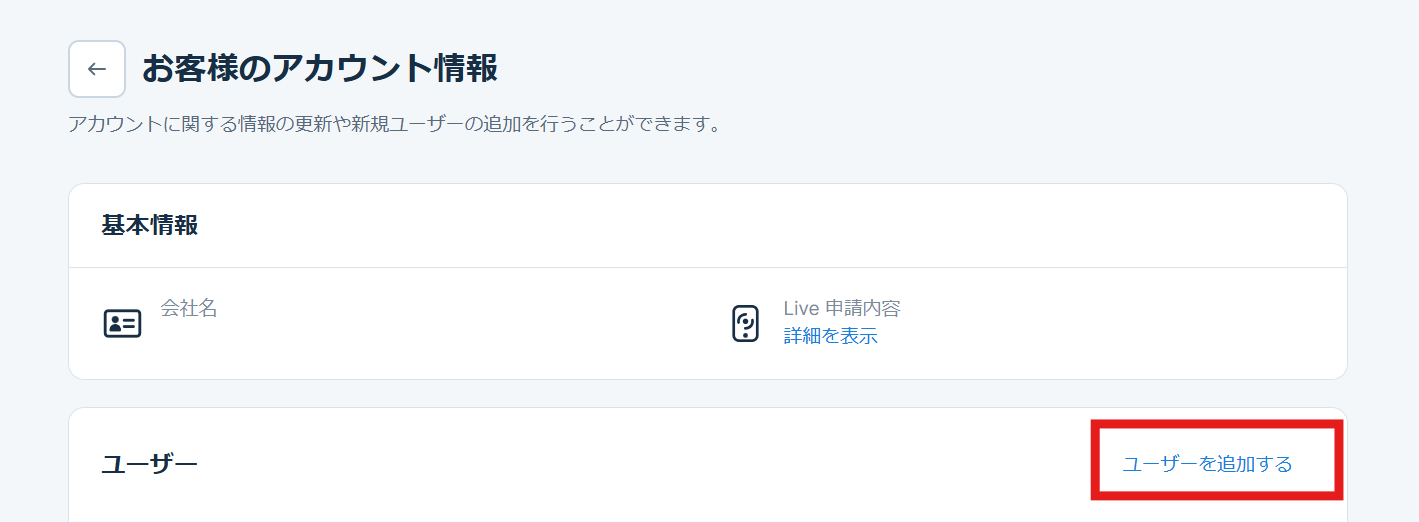Screen dimensions: 1419x522
Task: Click the back arrow button
Action: [97, 69]
